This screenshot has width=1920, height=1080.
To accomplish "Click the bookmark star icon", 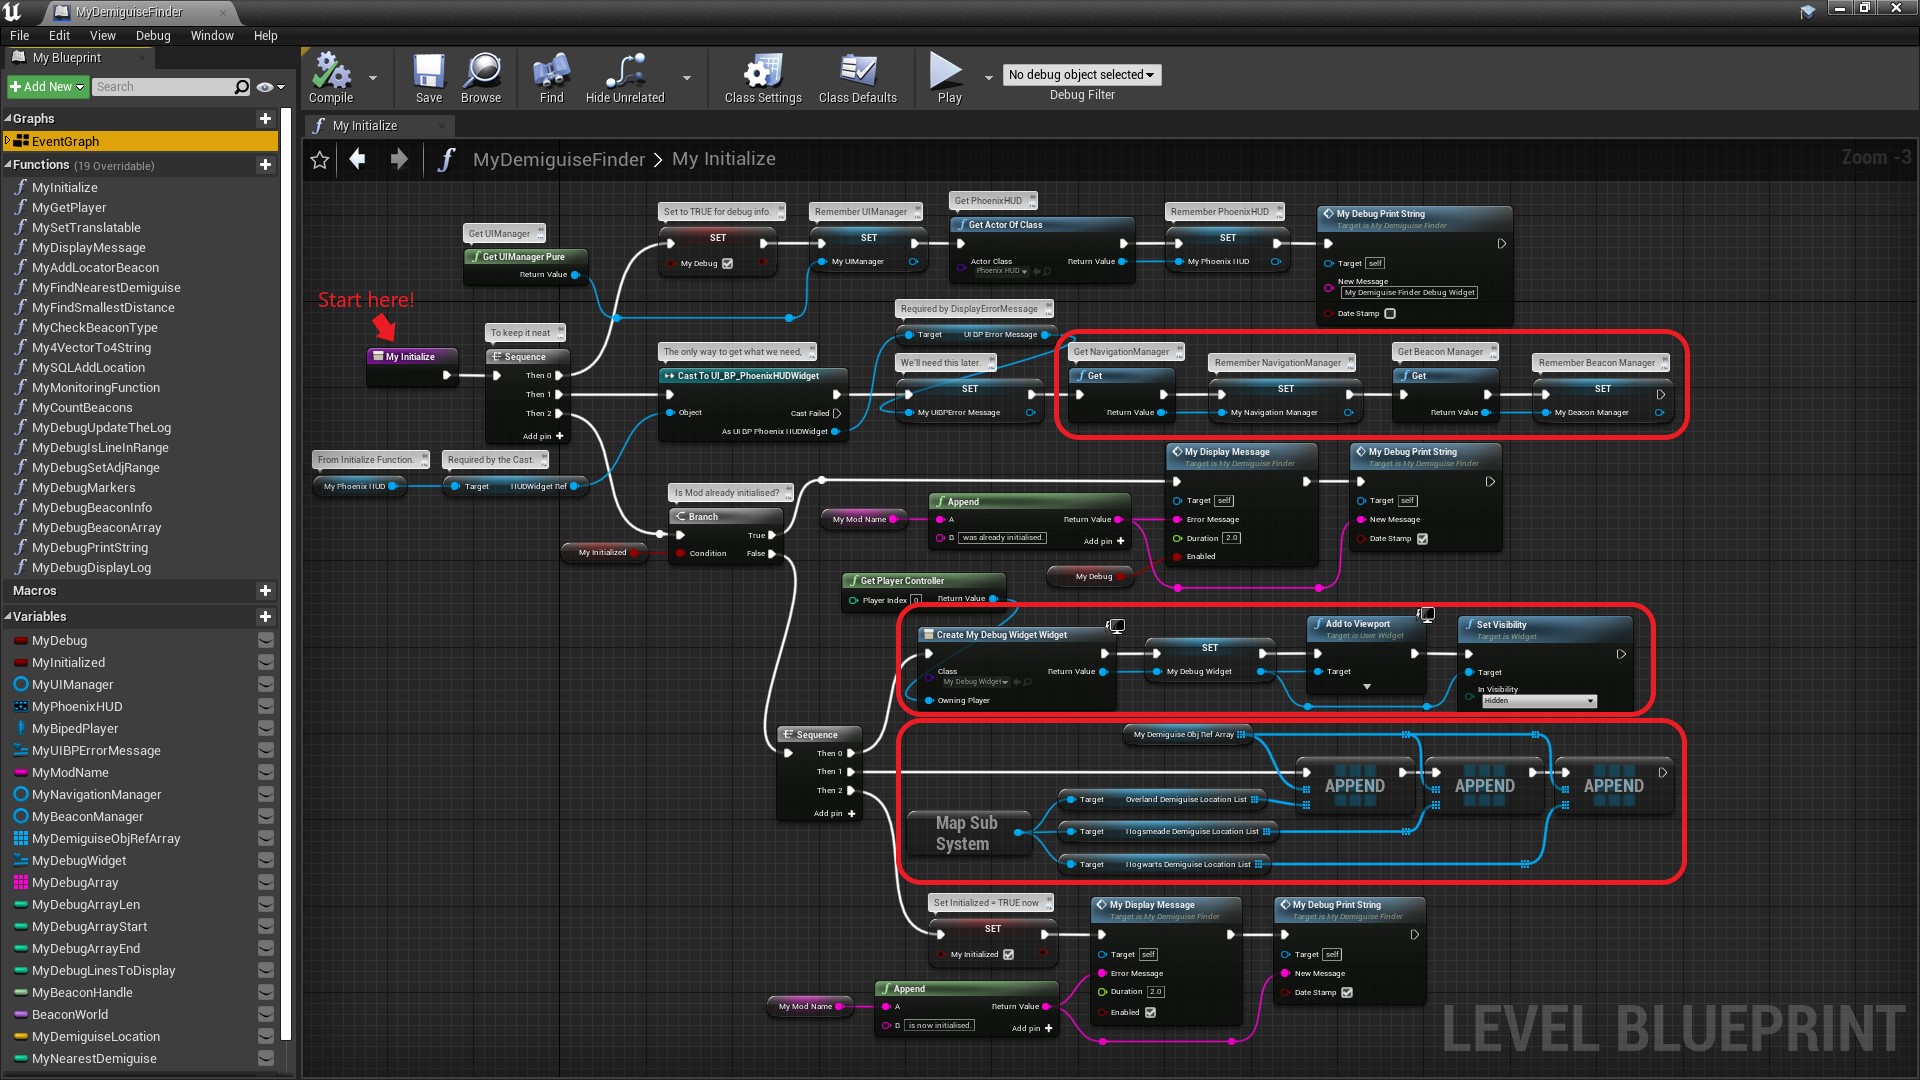I will [320, 160].
